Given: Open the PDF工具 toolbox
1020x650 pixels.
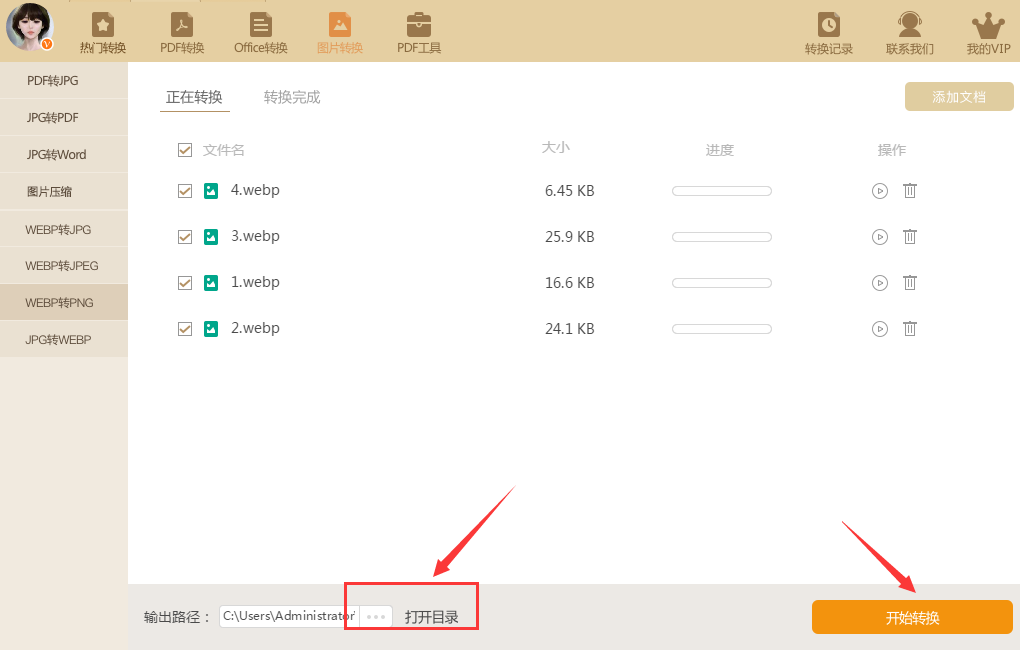Looking at the screenshot, I should [x=418, y=32].
